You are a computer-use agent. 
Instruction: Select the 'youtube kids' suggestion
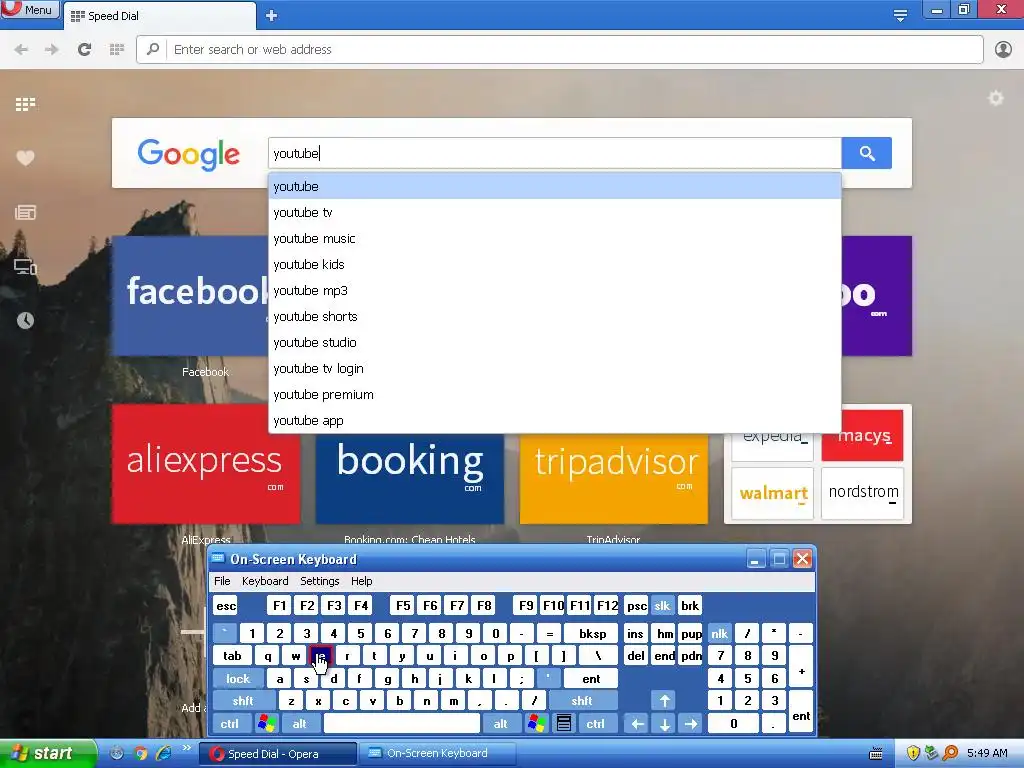click(554, 264)
